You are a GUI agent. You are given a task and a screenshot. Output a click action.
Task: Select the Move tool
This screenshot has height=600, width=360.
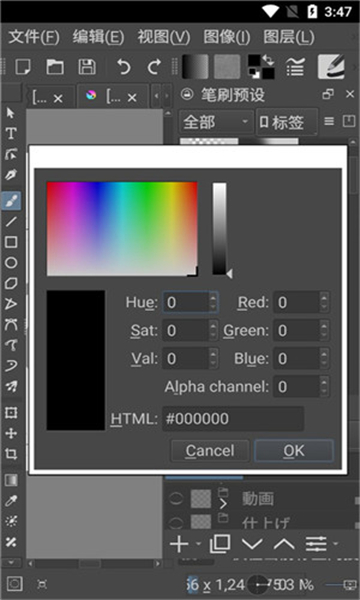click(x=11, y=433)
